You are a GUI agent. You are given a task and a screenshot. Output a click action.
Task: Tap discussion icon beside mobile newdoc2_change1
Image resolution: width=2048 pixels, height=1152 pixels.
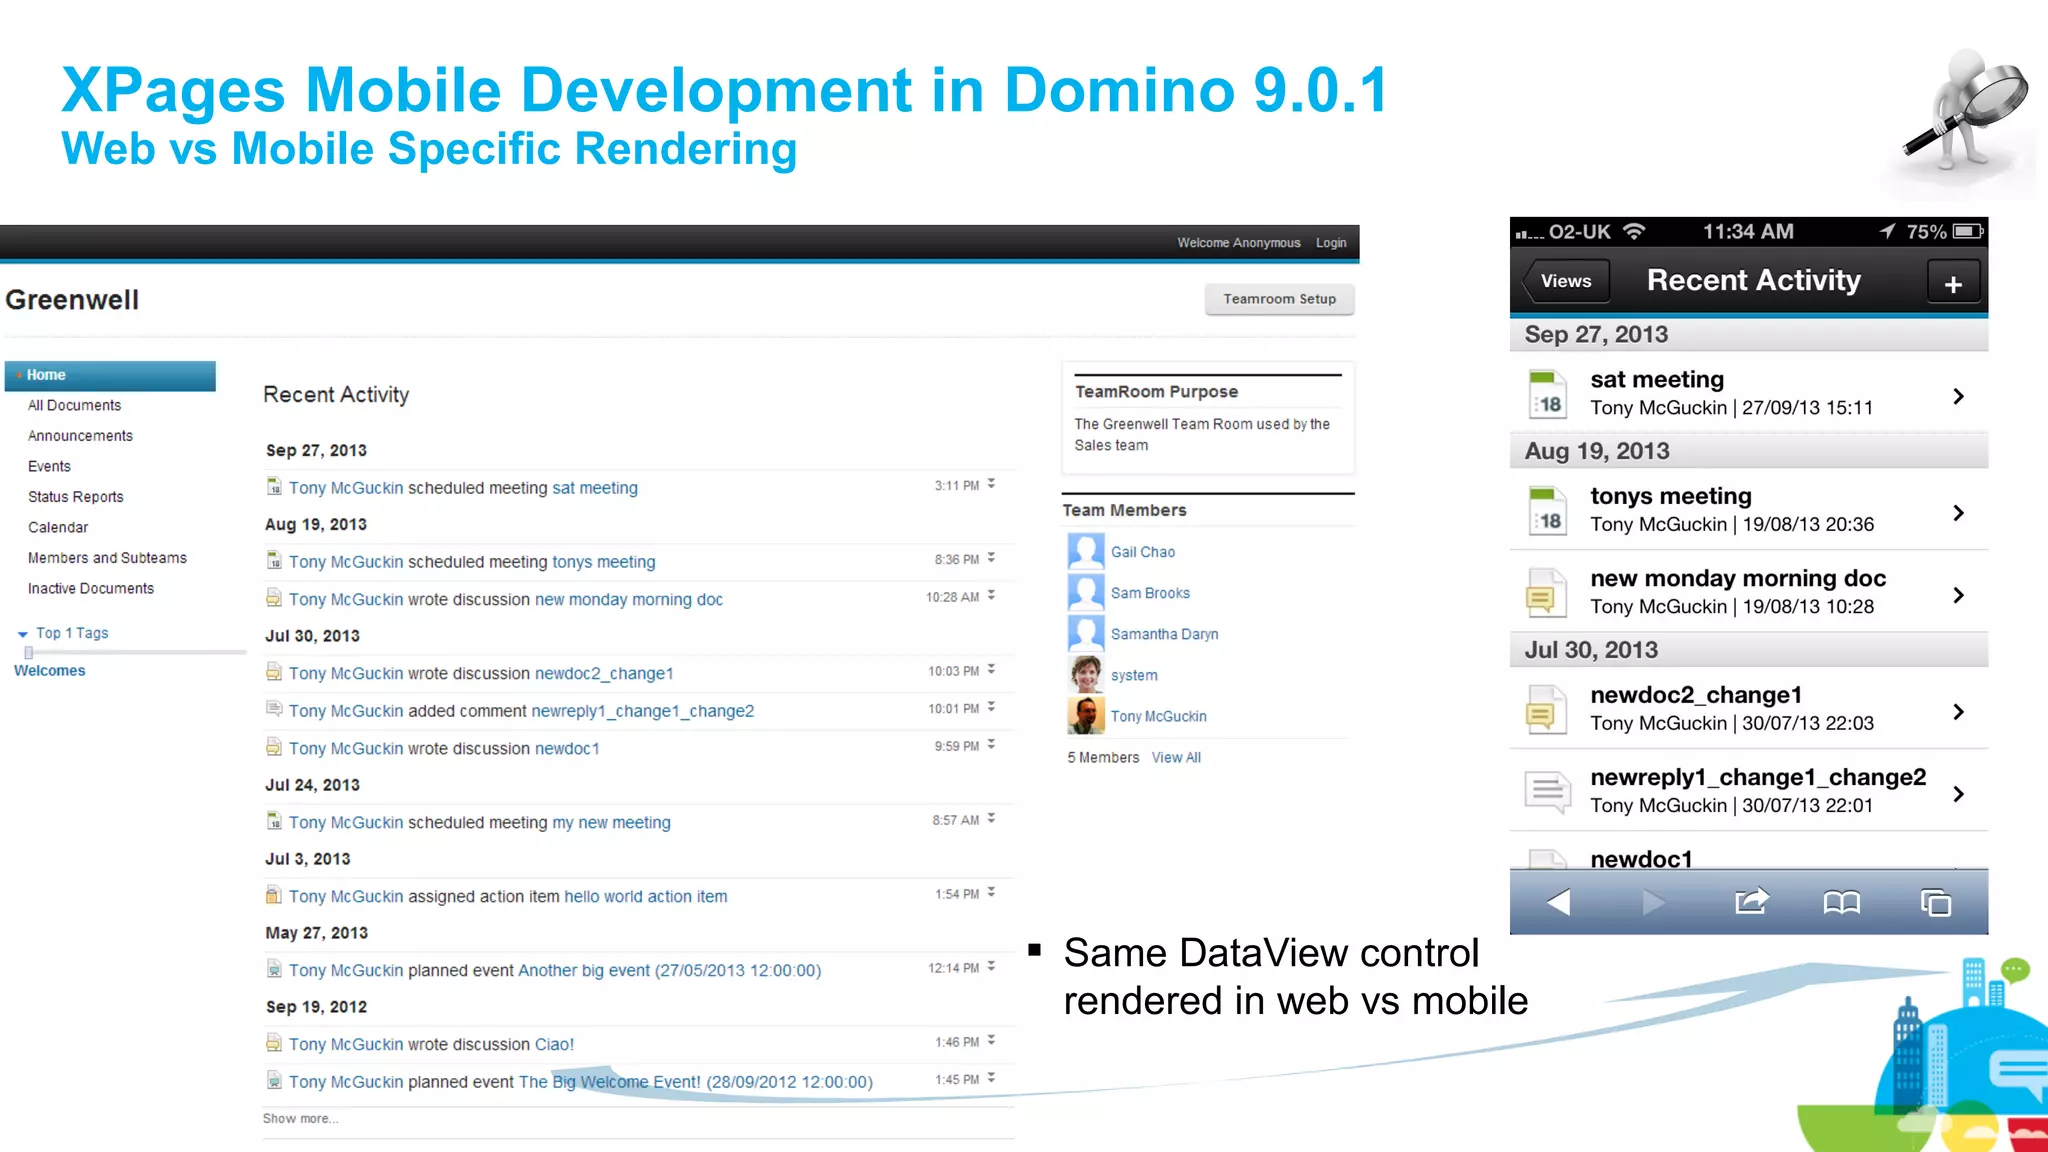pyautogui.click(x=1545, y=710)
